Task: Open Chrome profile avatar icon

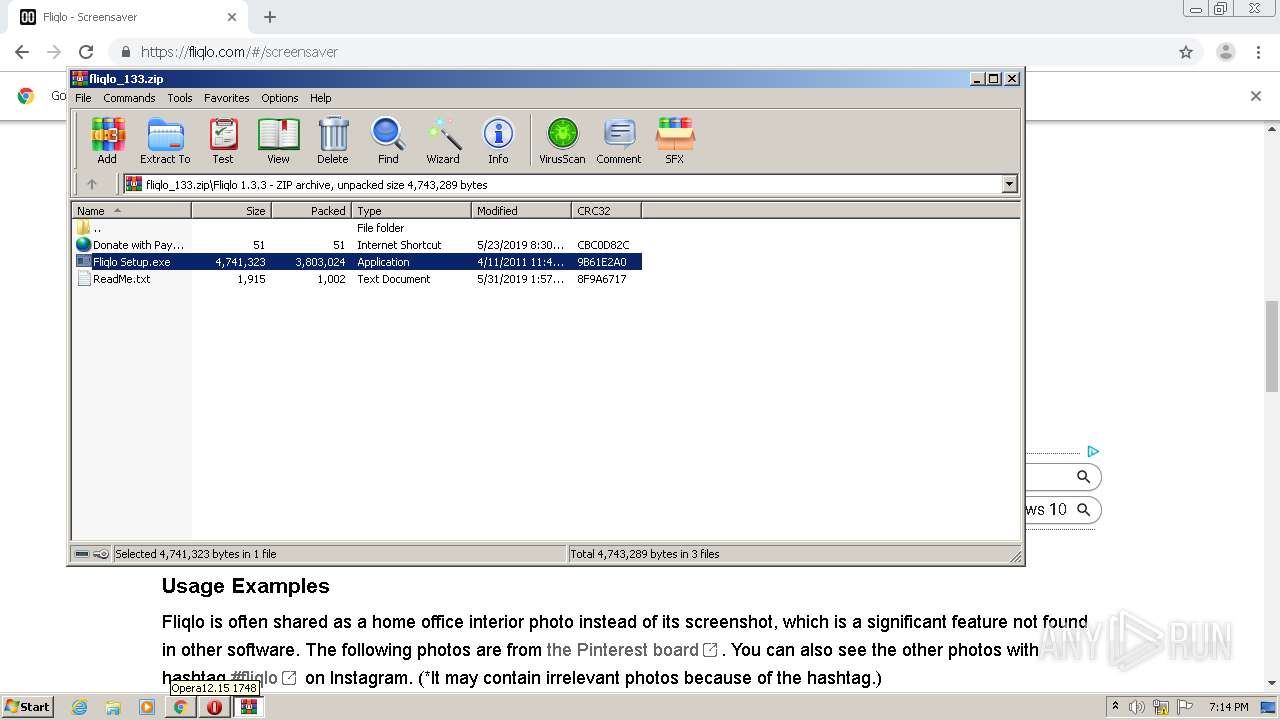Action: coord(1226,52)
